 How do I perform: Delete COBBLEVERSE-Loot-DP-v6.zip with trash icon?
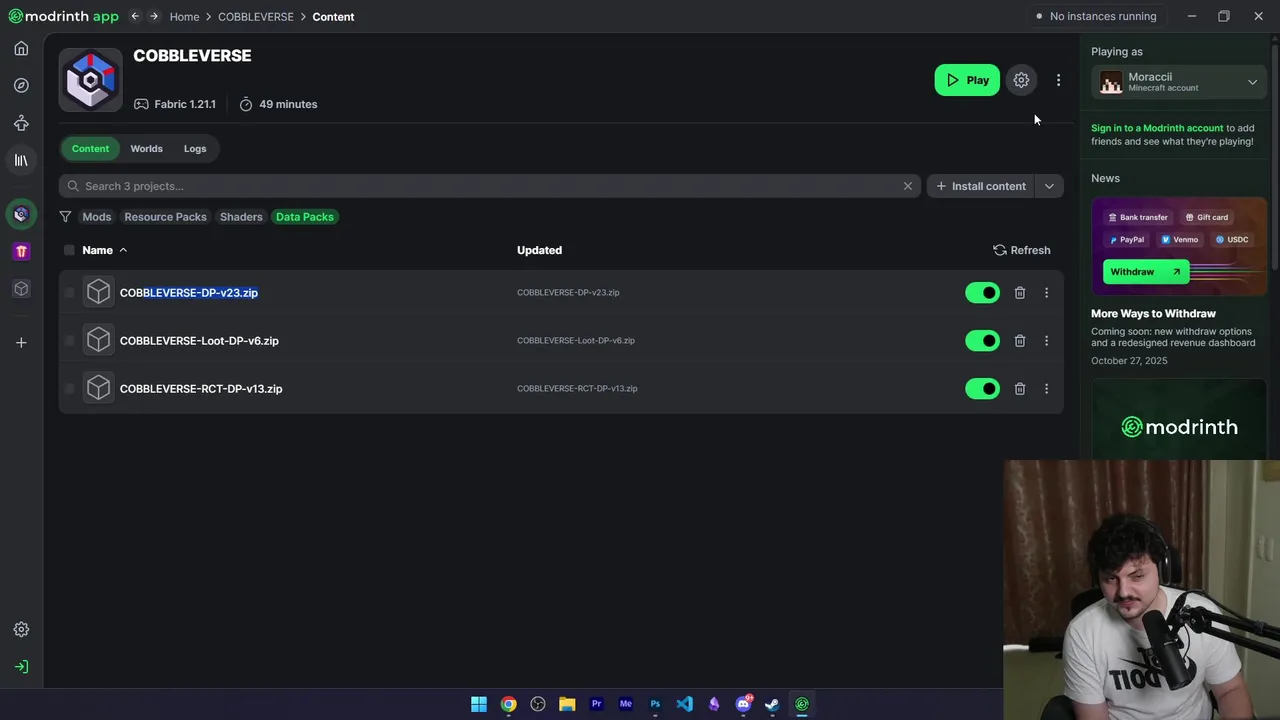1020,341
